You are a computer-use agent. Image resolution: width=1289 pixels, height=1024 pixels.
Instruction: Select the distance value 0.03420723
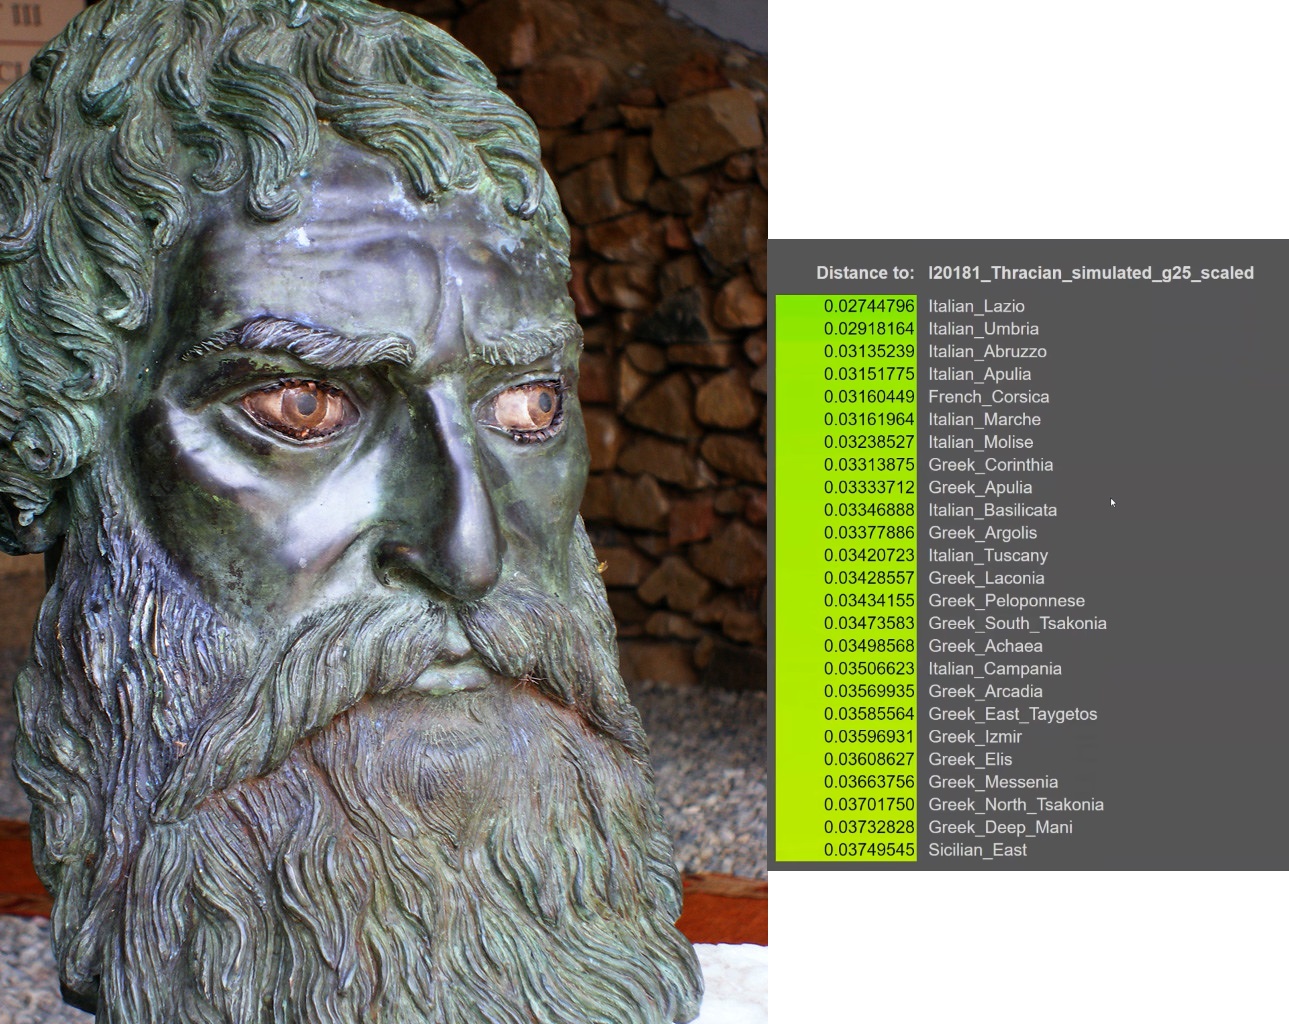tap(869, 555)
